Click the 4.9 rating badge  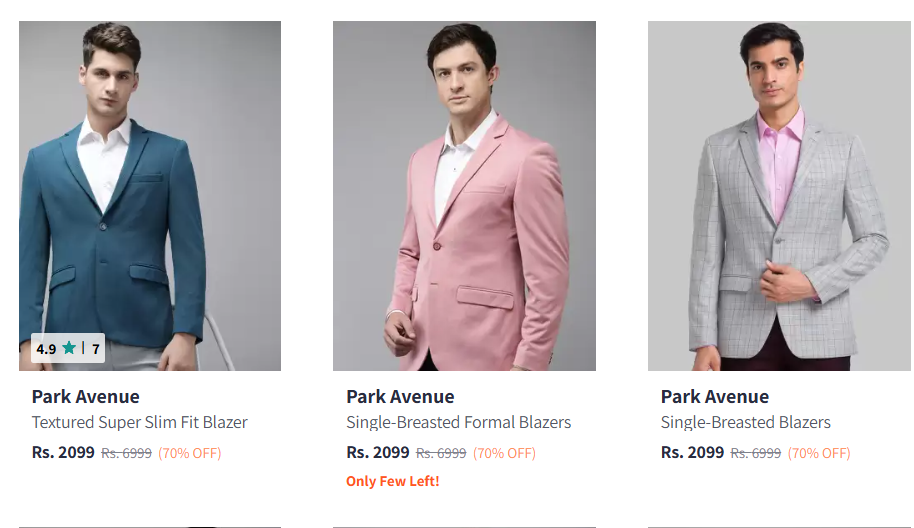(x=68, y=348)
